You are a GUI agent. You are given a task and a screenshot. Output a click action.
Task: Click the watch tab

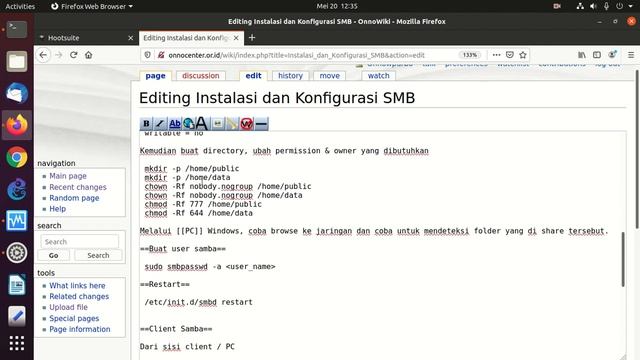(x=378, y=76)
